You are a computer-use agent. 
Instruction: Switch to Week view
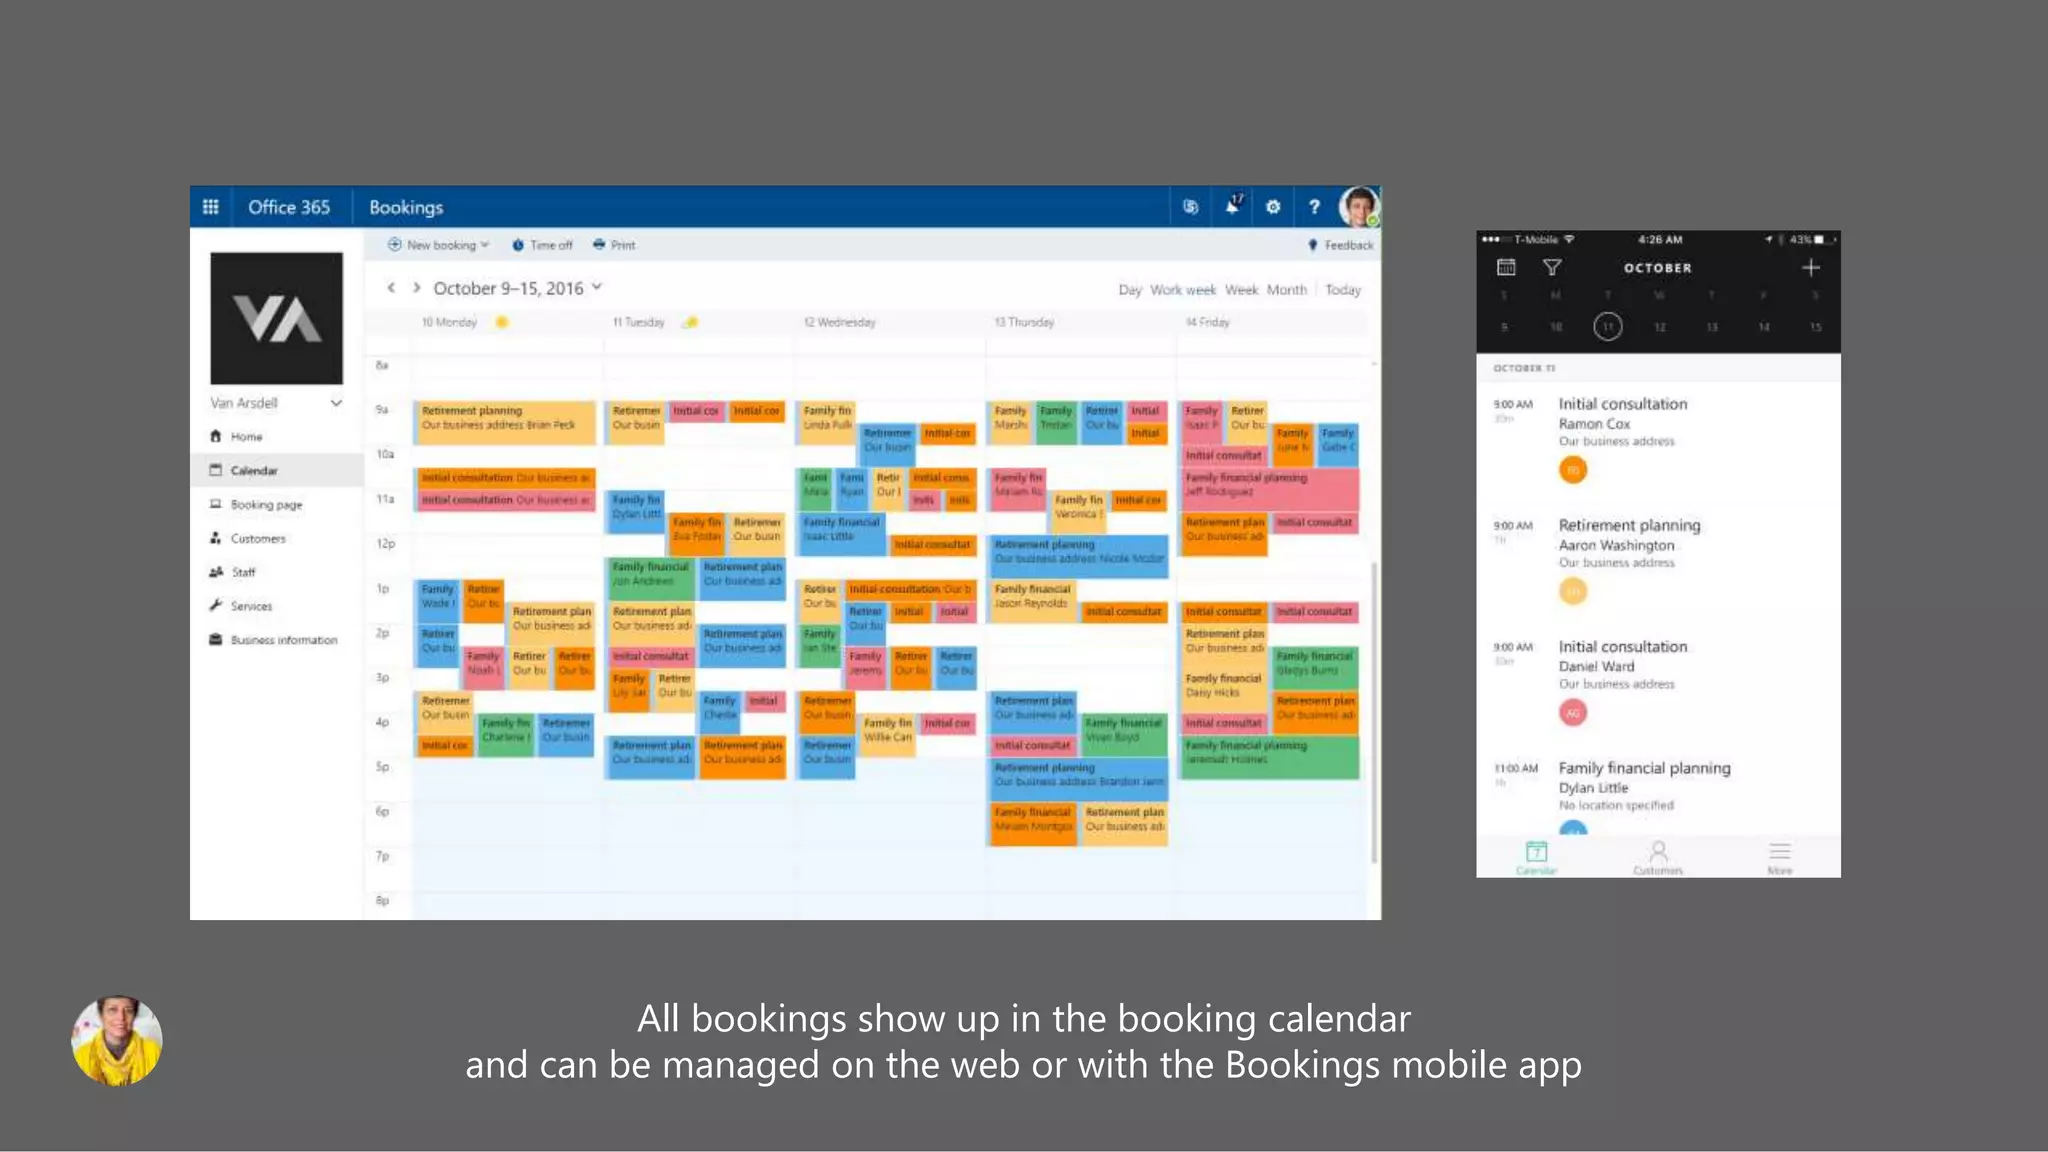[1241, 290]
